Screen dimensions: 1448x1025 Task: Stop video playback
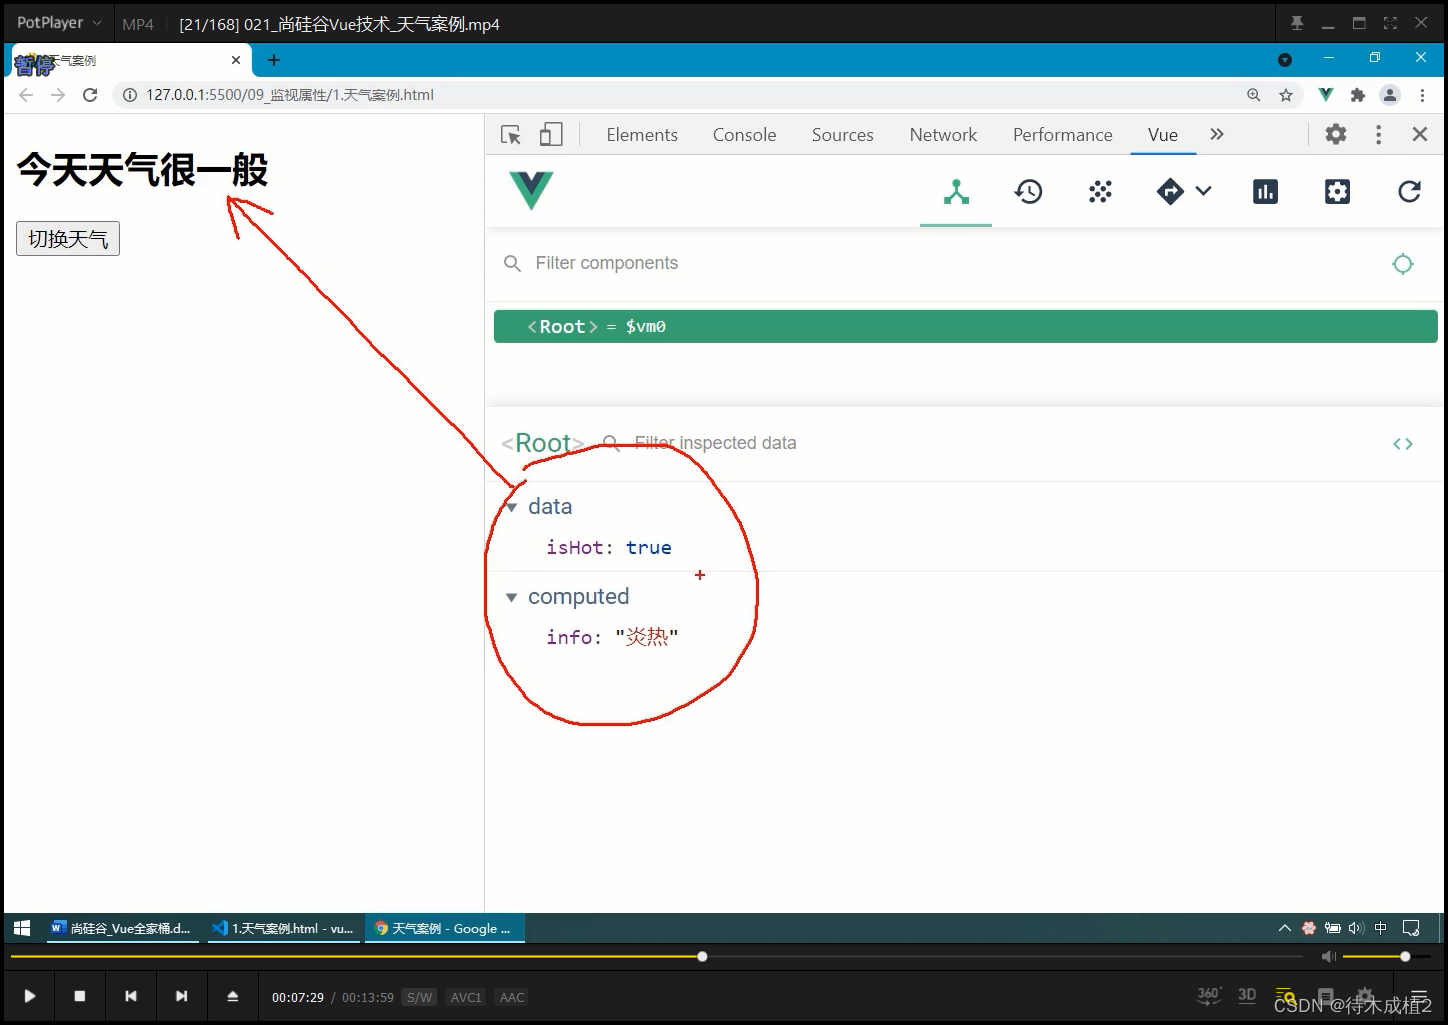80,996
